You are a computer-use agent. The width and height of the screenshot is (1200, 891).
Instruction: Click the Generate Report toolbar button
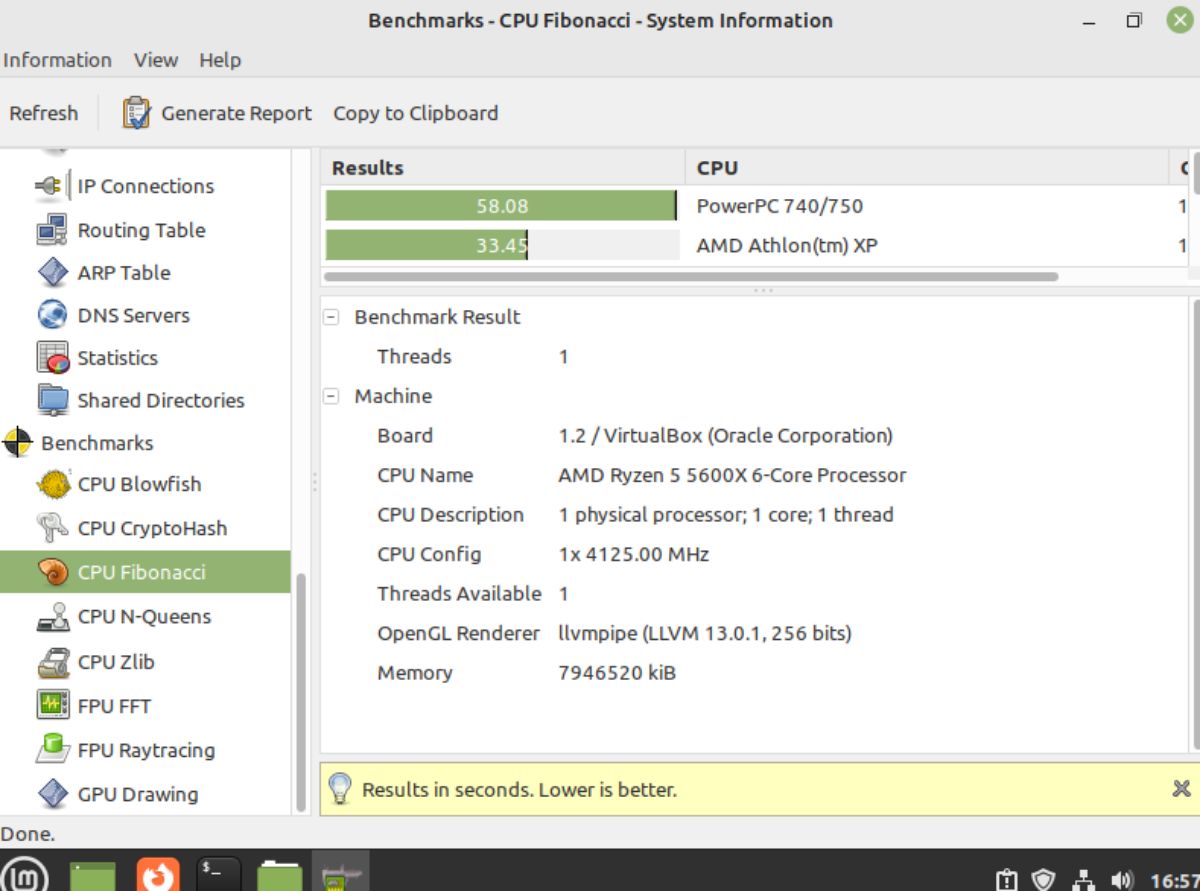point(235,113)
